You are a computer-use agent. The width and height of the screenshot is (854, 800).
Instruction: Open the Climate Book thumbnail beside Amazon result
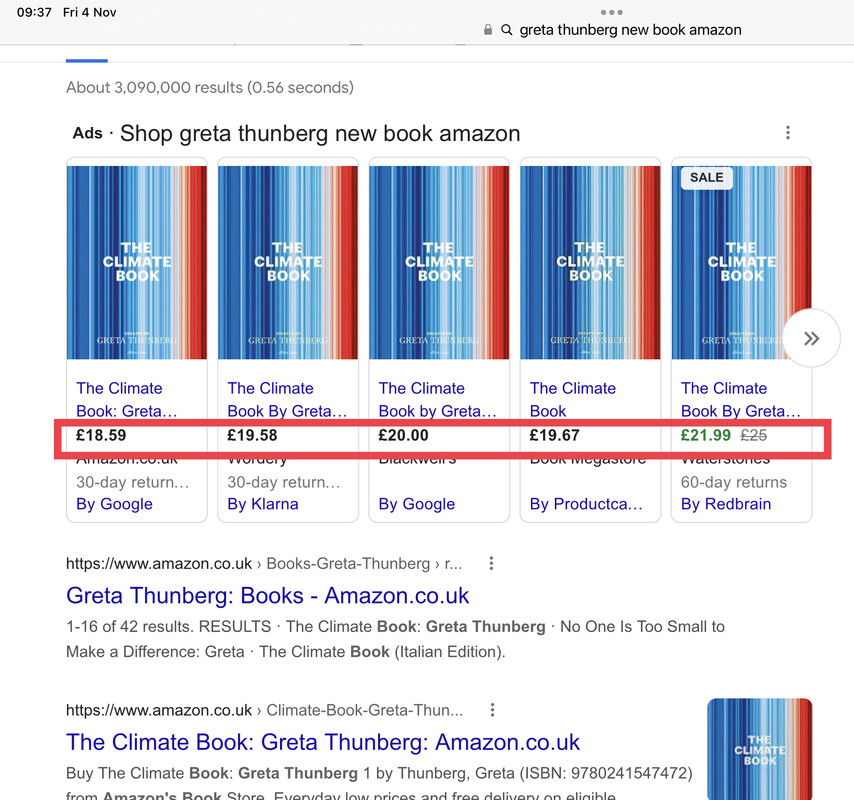point(759,749)
